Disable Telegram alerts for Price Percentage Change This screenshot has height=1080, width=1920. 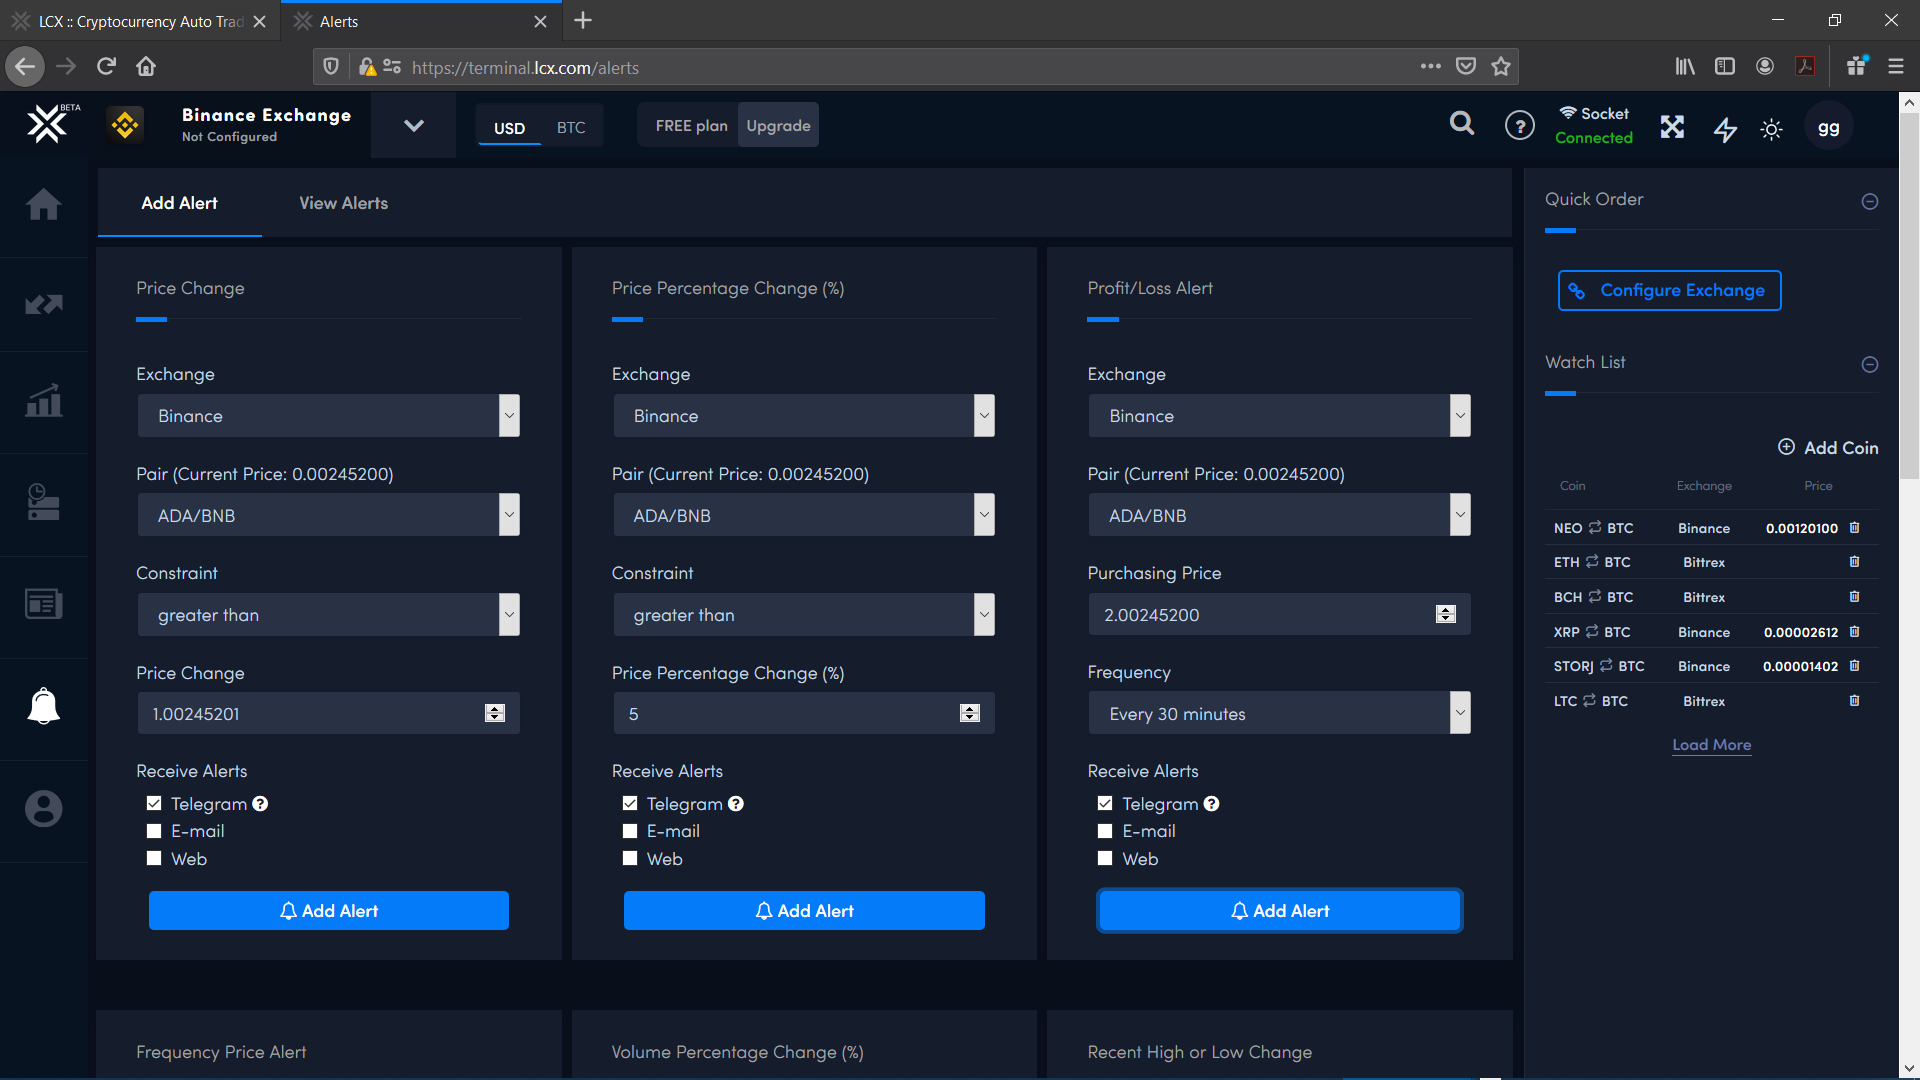tap(630, 803)
